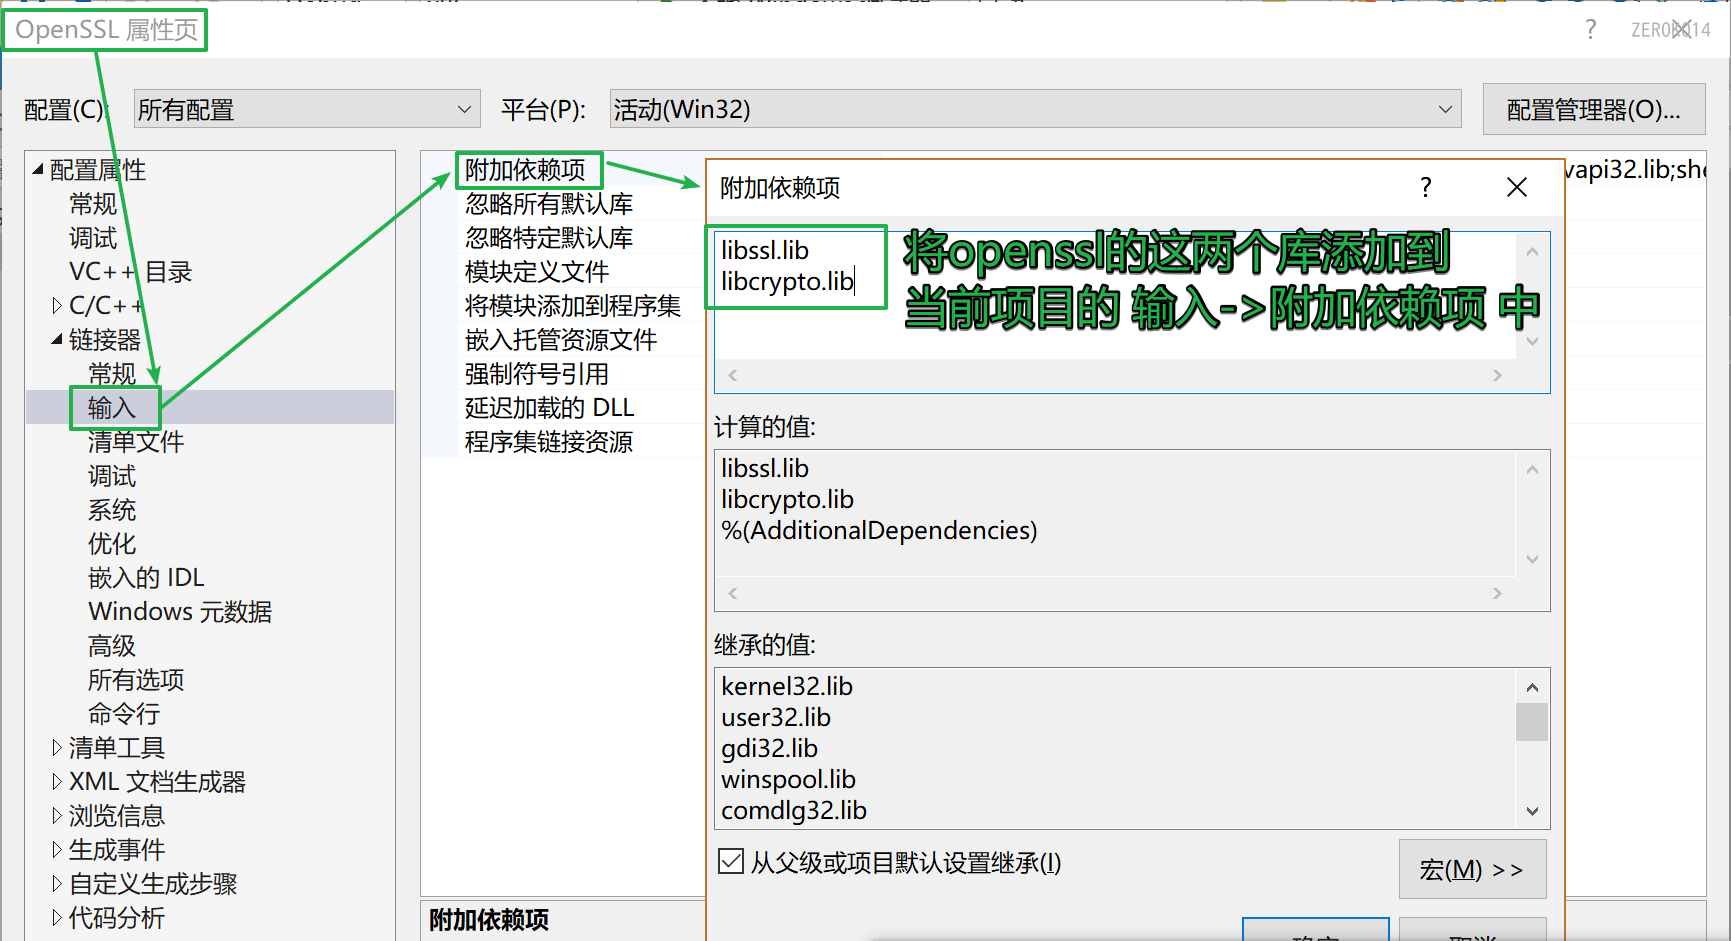Expand the 自定义生成步骤 tree node
This screenshot has height=941, width=1731.
pos(57,883)
